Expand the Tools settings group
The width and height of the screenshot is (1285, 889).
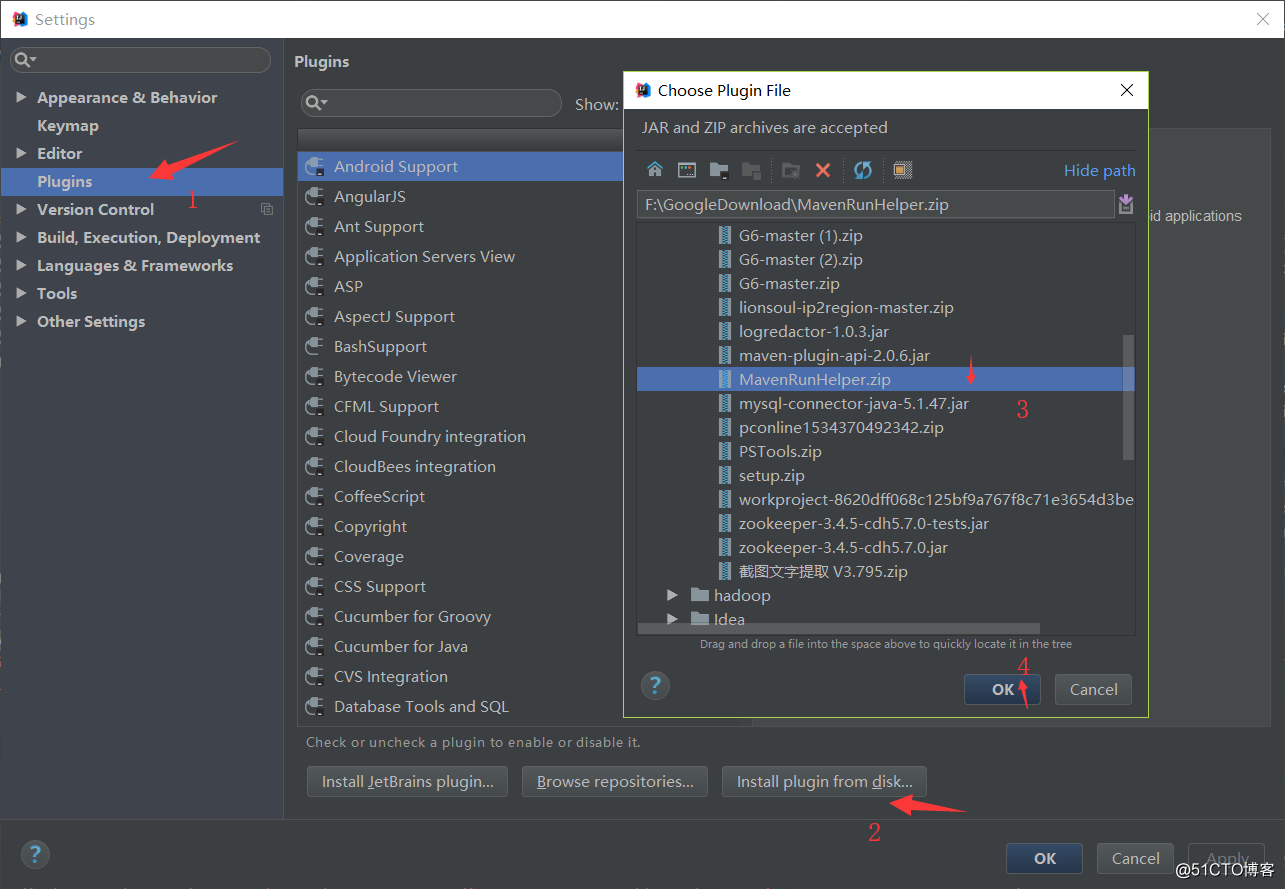tap(21, 293)
